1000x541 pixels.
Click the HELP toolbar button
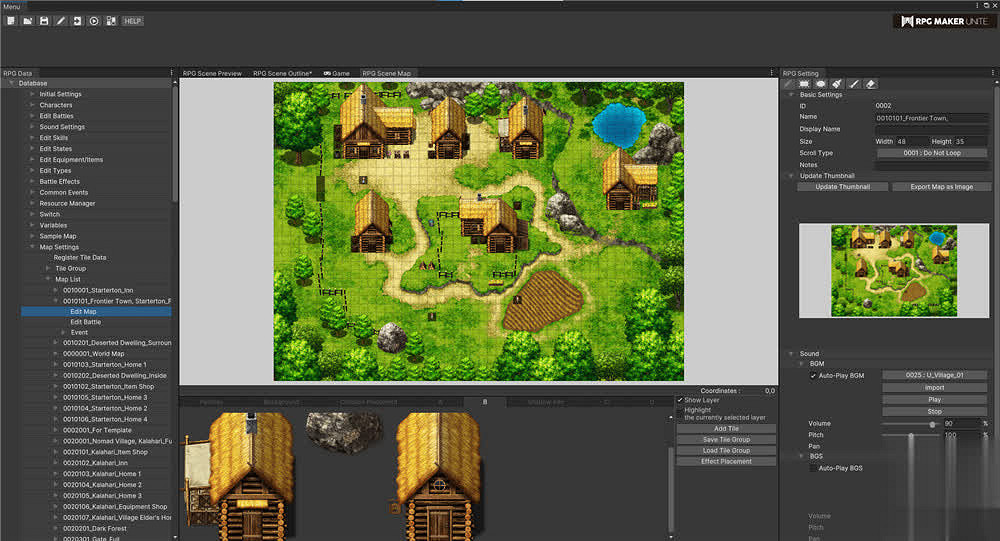pyautogui.click(x=133, y=21)
